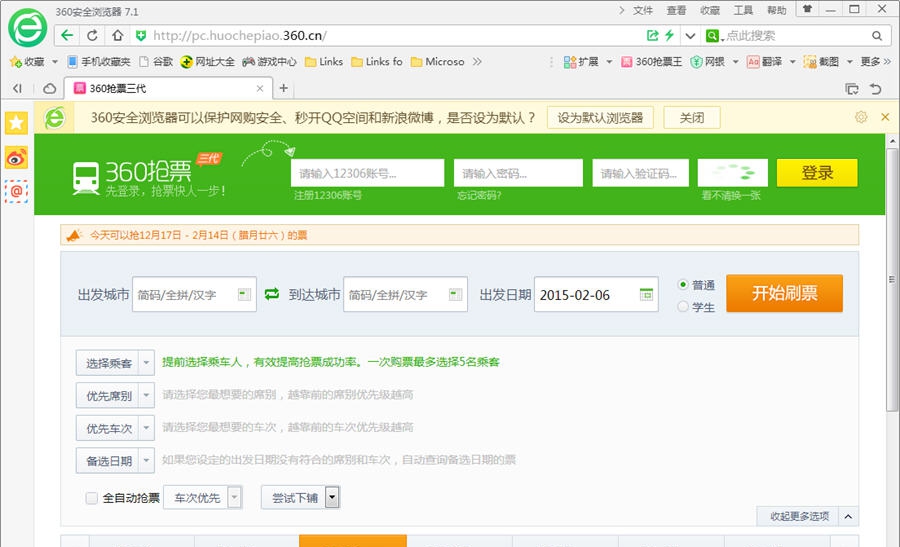Open Weibo sidebar icon
The image size is (900, 547).
tap(16, 157)
